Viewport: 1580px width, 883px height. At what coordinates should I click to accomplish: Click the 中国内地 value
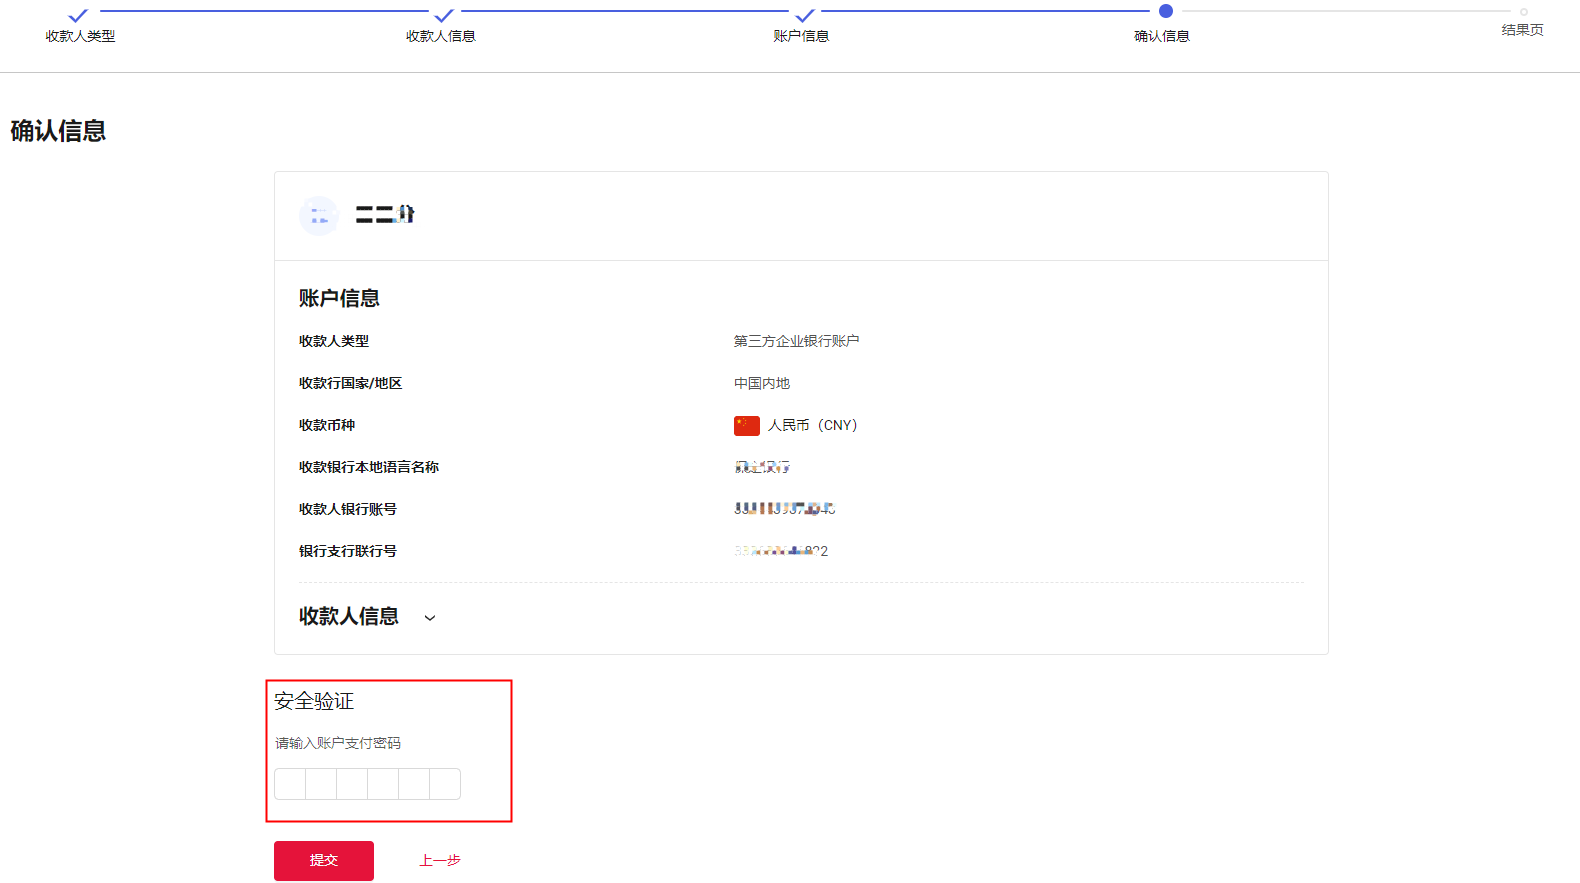(762, 384)
